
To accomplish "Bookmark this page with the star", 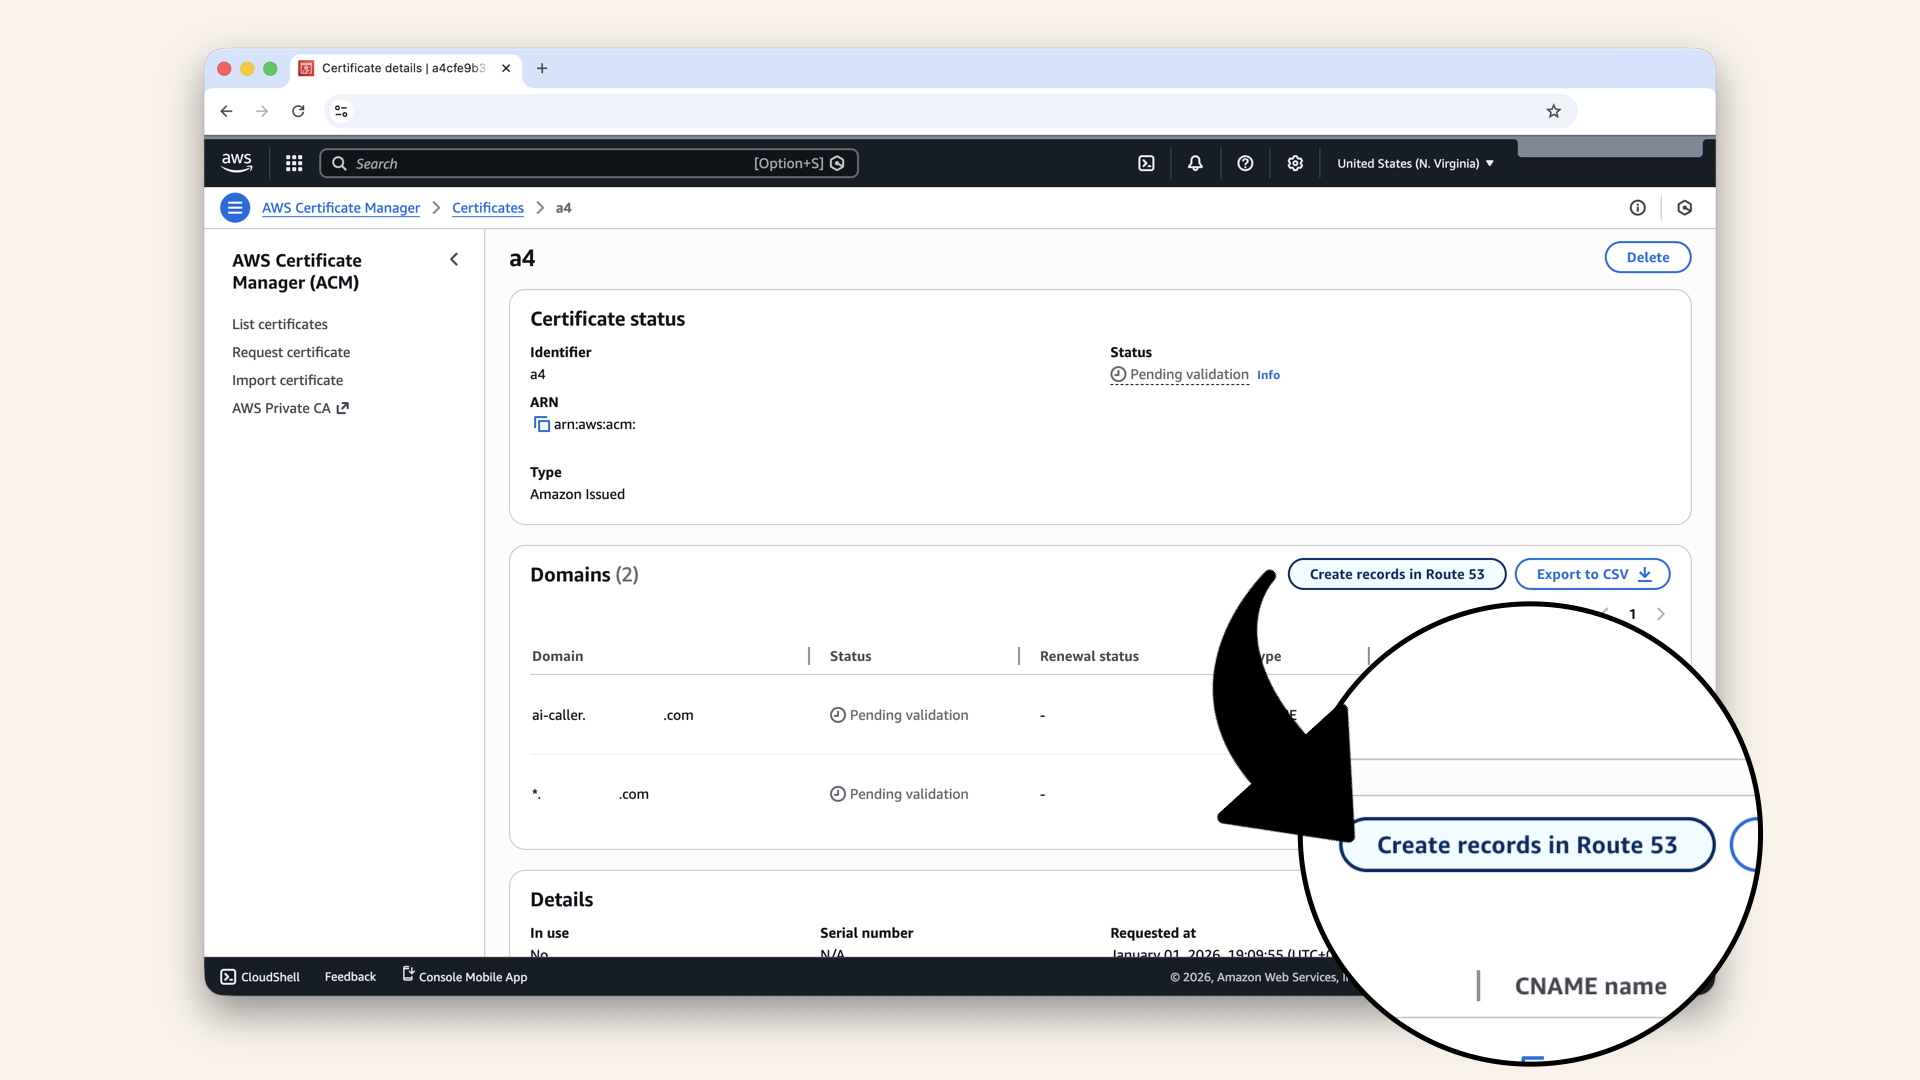I will coord(1553,111).
